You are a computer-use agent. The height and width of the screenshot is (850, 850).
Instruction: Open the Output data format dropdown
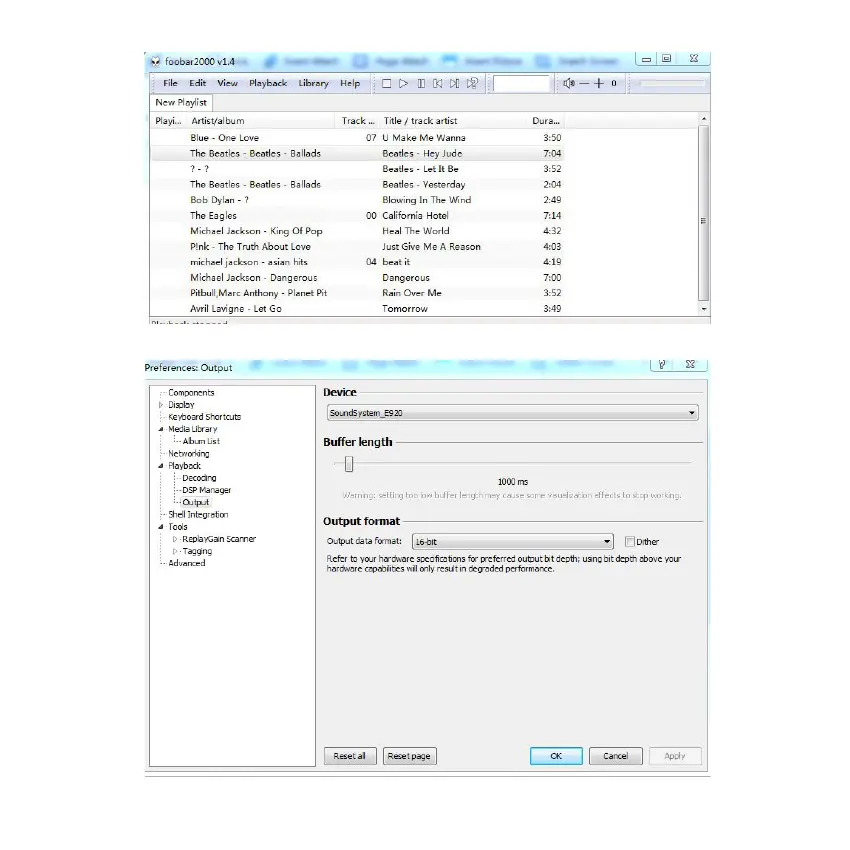click(512, 542)
